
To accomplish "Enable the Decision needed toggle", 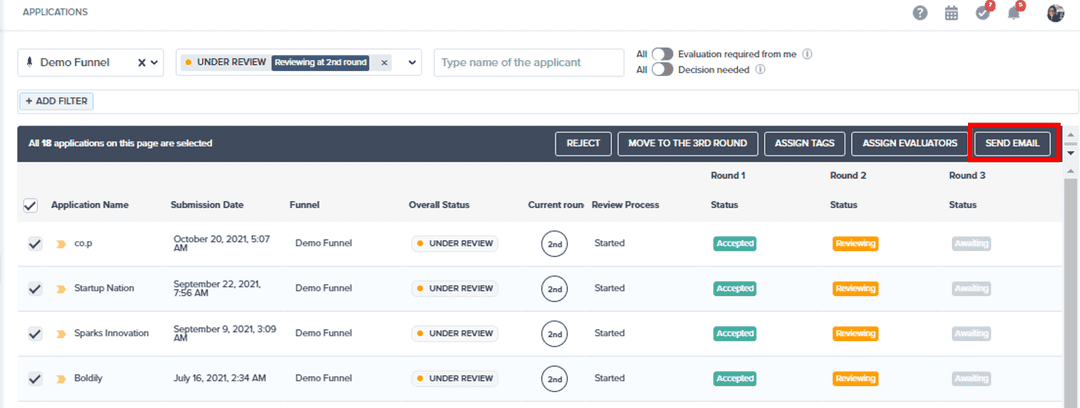I will pyautogui.click(x=663, y=70).
